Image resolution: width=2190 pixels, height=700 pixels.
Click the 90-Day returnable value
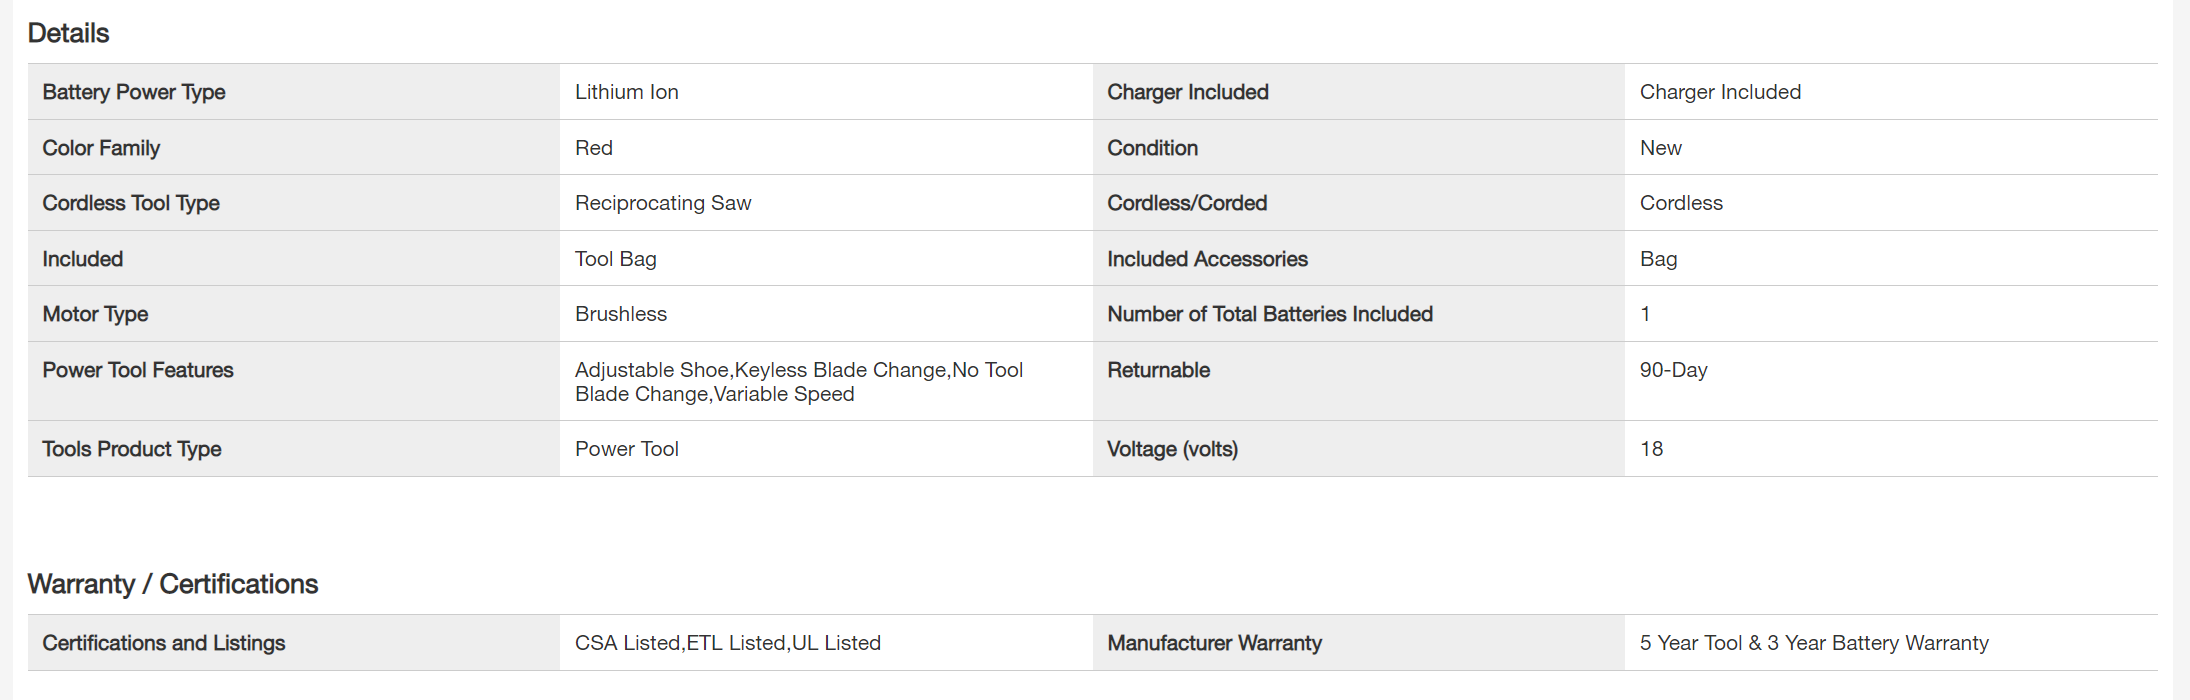point(1673,370)
